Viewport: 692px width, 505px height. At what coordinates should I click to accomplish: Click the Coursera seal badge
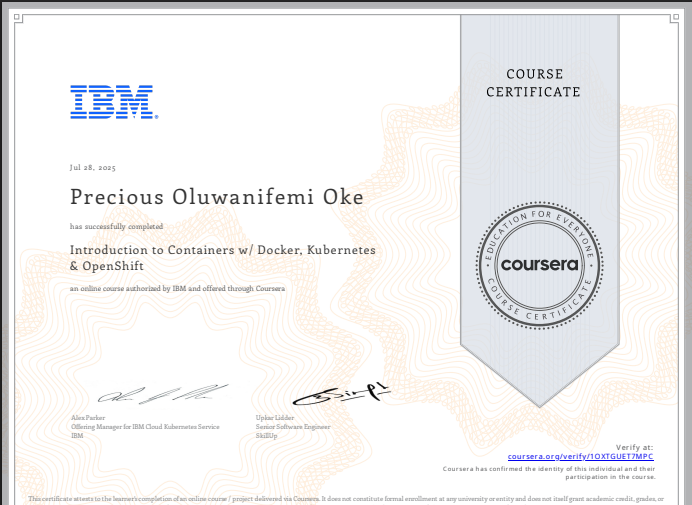(539, 265)
